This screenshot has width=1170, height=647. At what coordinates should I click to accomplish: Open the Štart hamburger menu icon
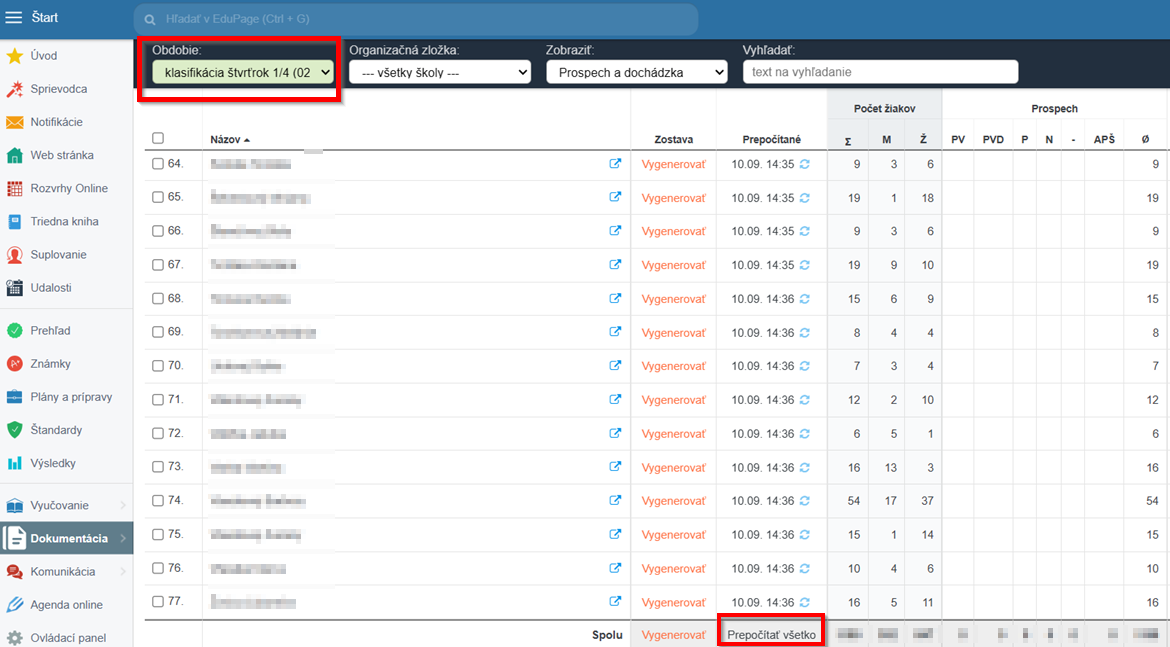(x=14, y=18)
